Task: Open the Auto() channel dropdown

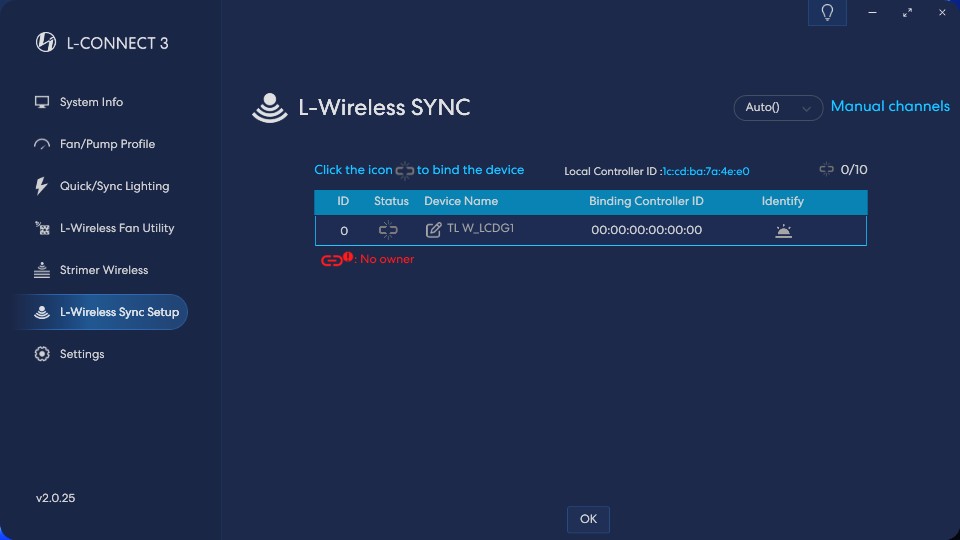Action: 777,107
